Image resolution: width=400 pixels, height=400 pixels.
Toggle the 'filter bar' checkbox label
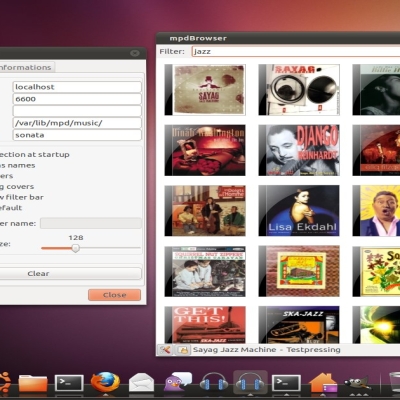click(22, 197)
